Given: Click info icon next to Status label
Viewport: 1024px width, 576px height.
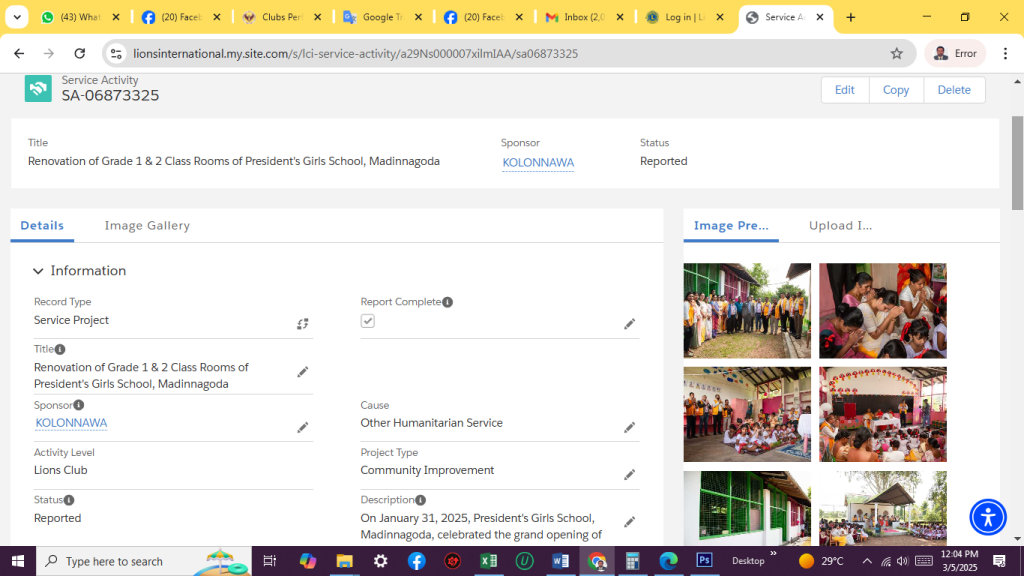Looking at the screenshot, I should click(69, 500).
